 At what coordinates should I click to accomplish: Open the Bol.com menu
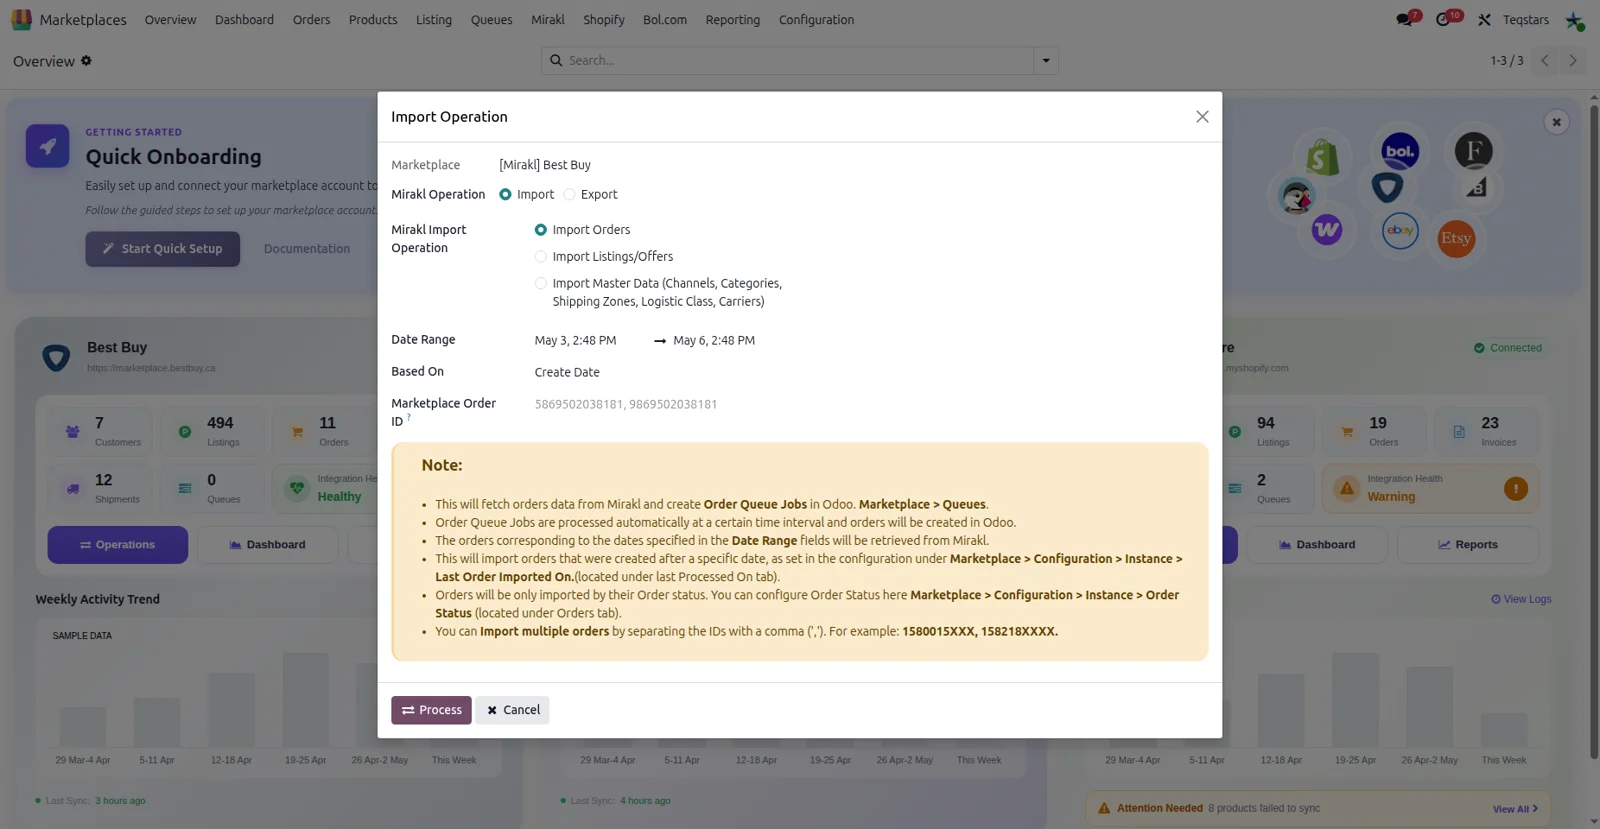click(665, 20)
